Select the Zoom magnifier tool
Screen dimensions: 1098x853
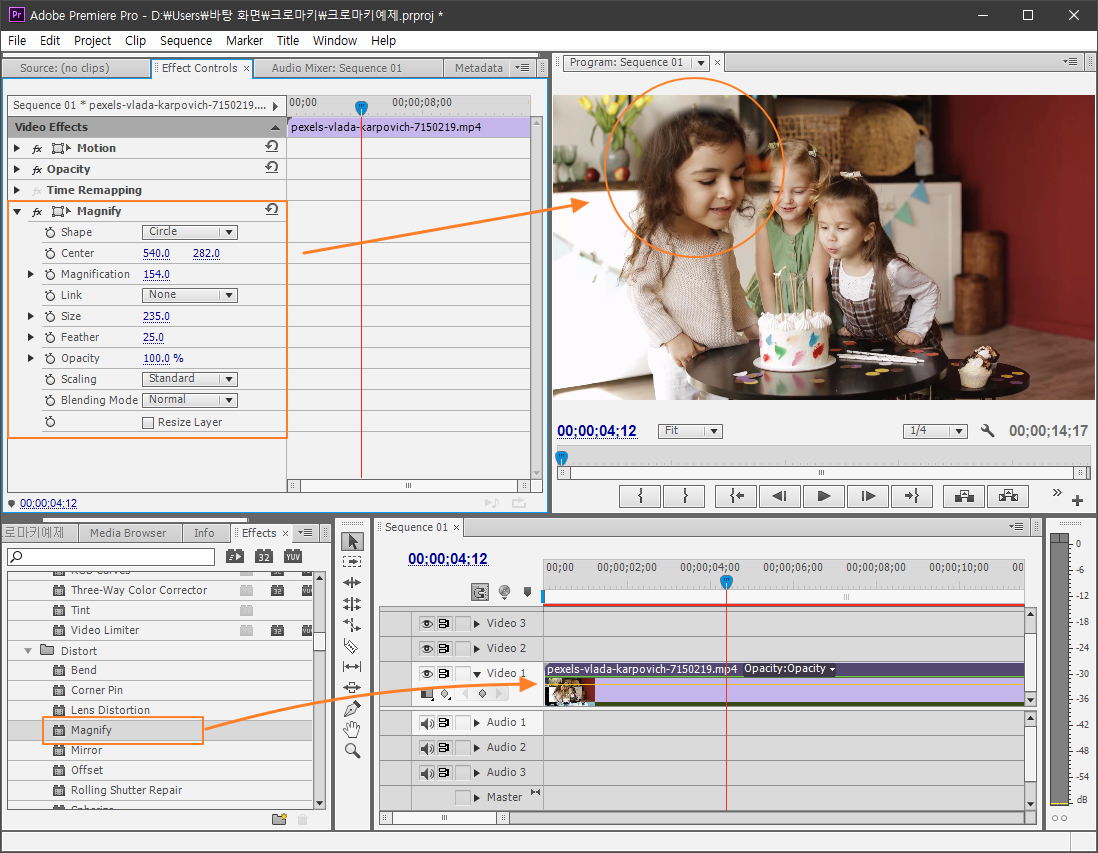point(352,751)
